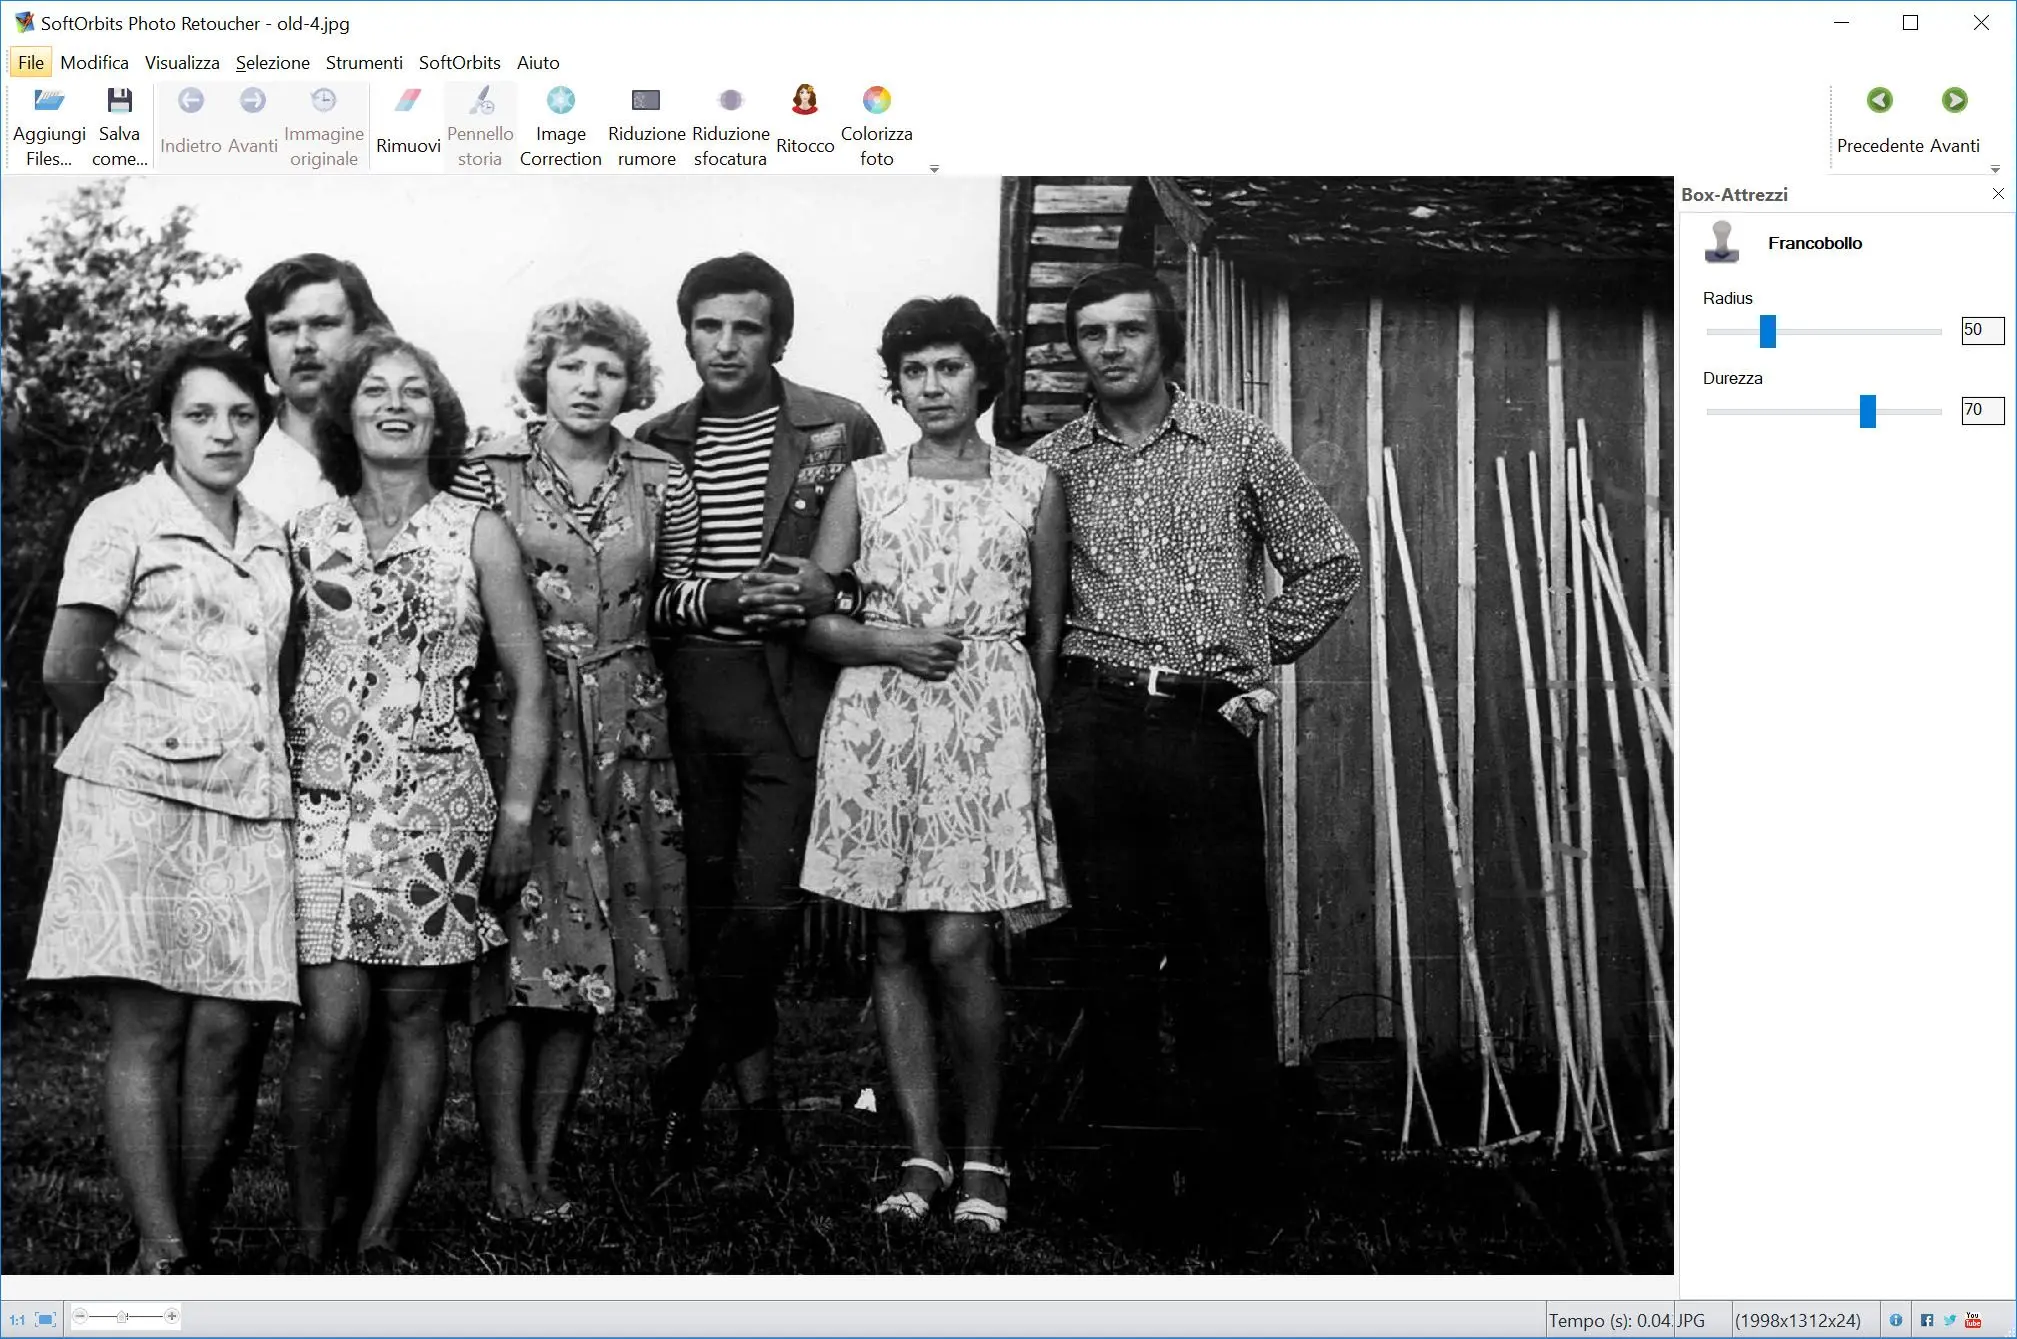Click the Precedente navigation button
2017x1339 pixels.
1878,100
